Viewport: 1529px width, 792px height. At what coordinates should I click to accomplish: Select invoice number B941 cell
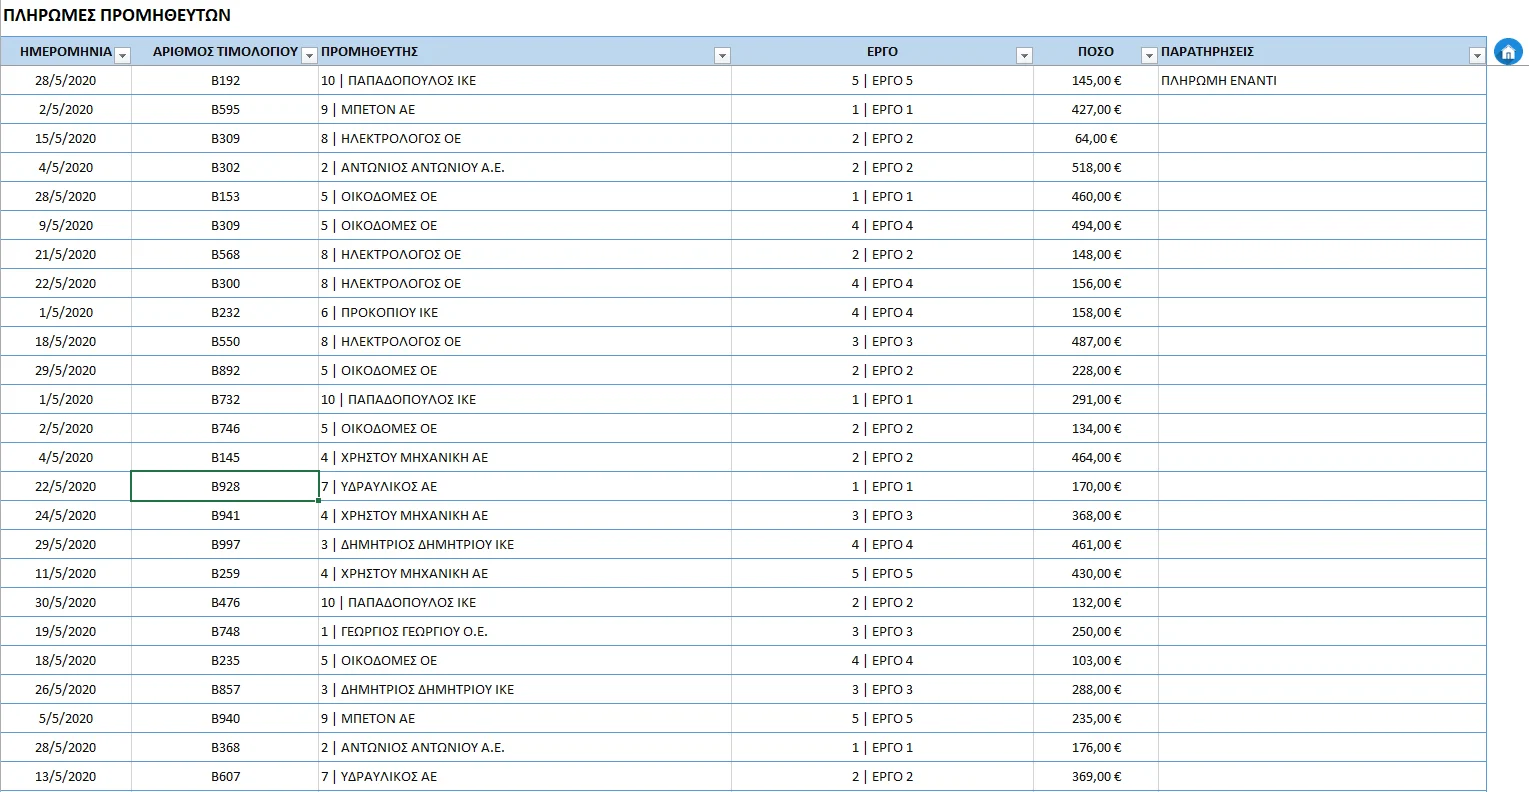pos(225,515)
